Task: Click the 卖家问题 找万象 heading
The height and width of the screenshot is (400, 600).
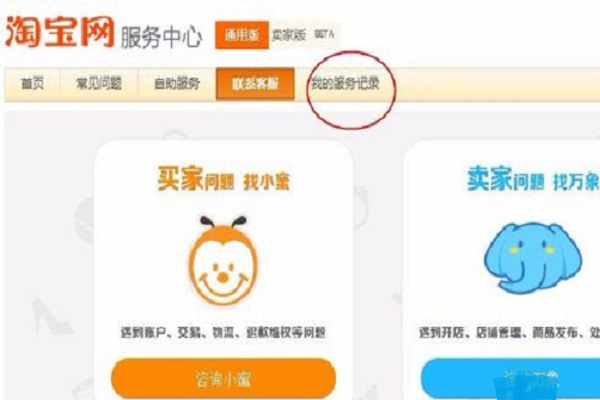Action: click(533, 178)
